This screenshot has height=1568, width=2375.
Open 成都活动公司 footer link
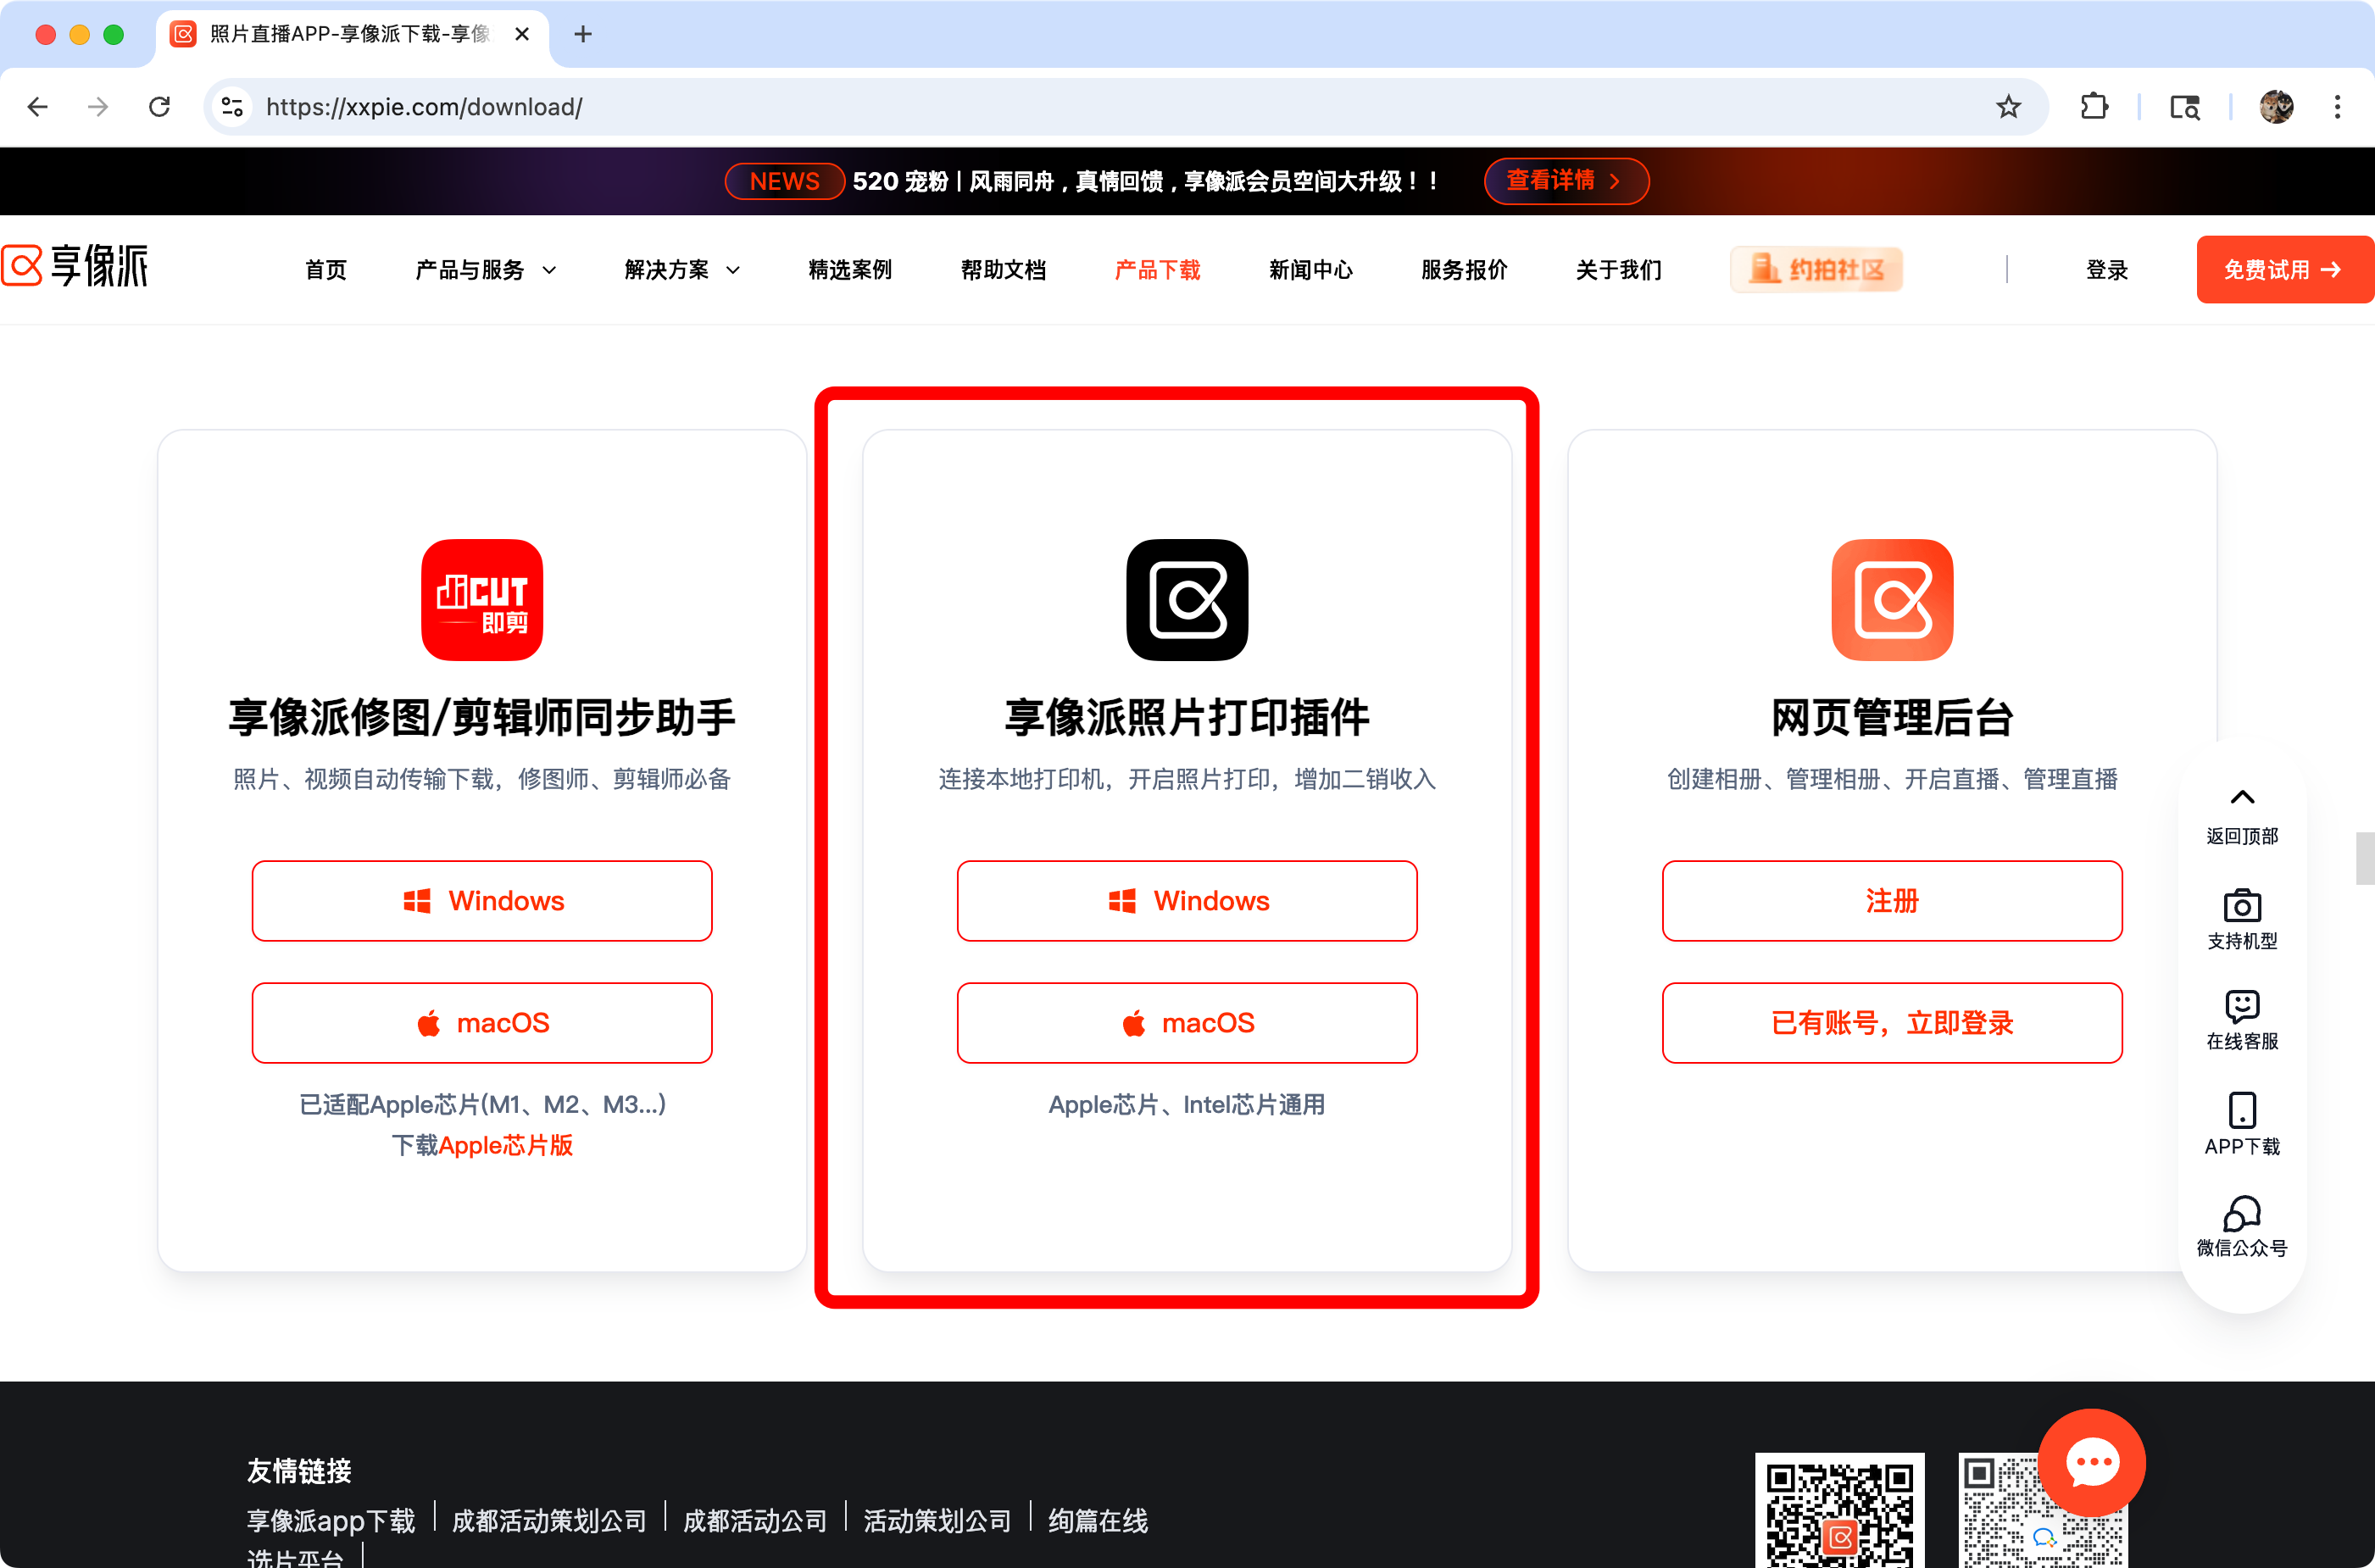coord(755,1521)
